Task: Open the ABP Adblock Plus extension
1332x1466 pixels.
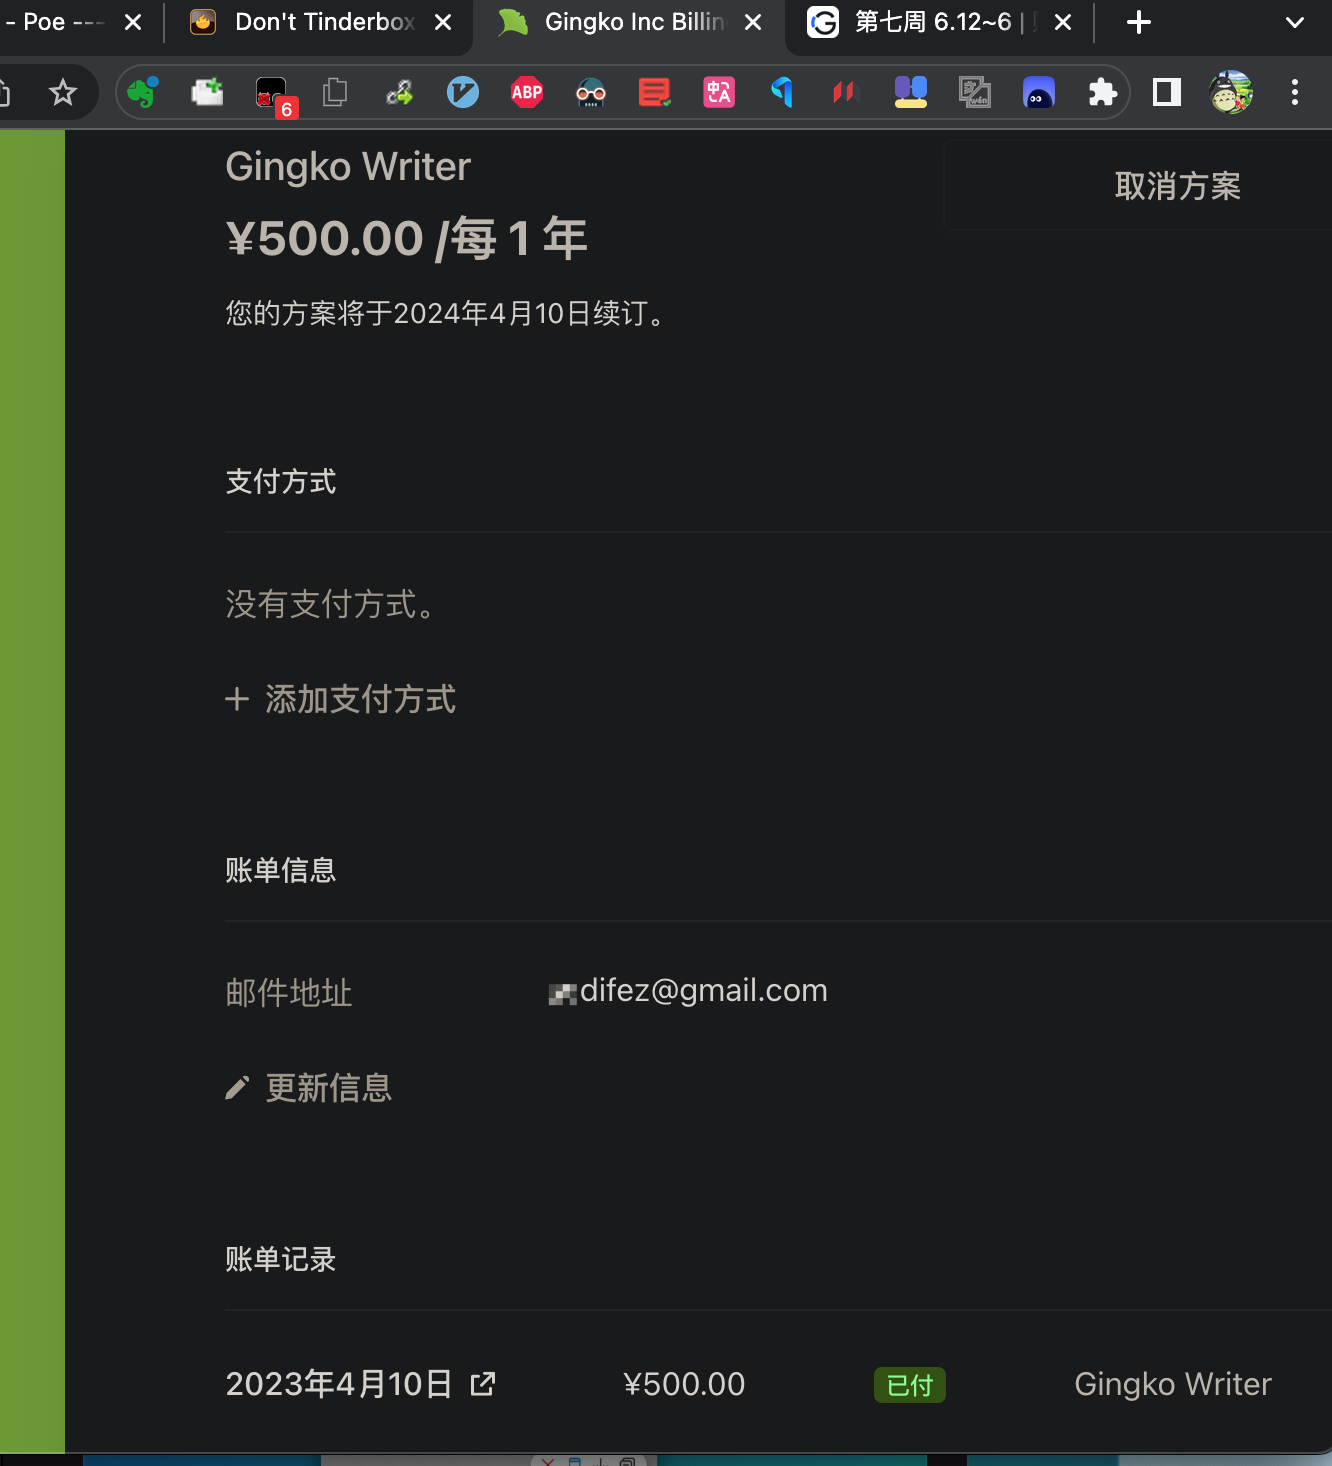Action: (x=527, y=93)
